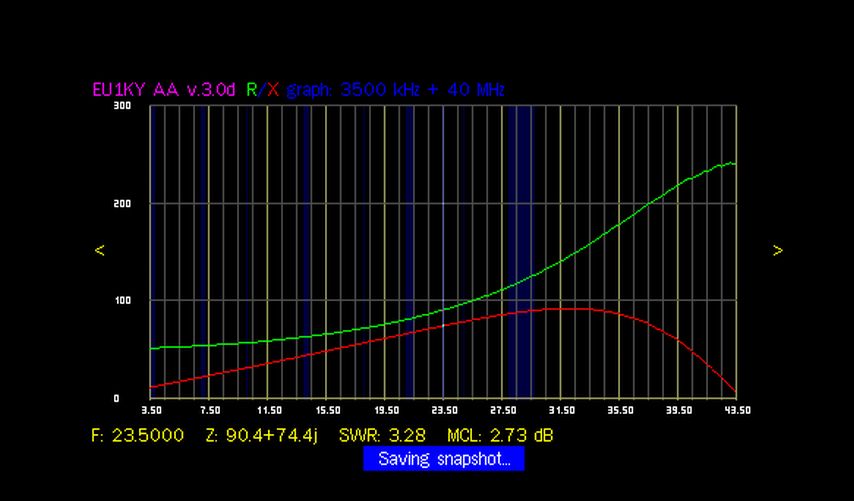Click the graph span text 3500 kHz + 40 MHz
854x501 pixels.
422,89
